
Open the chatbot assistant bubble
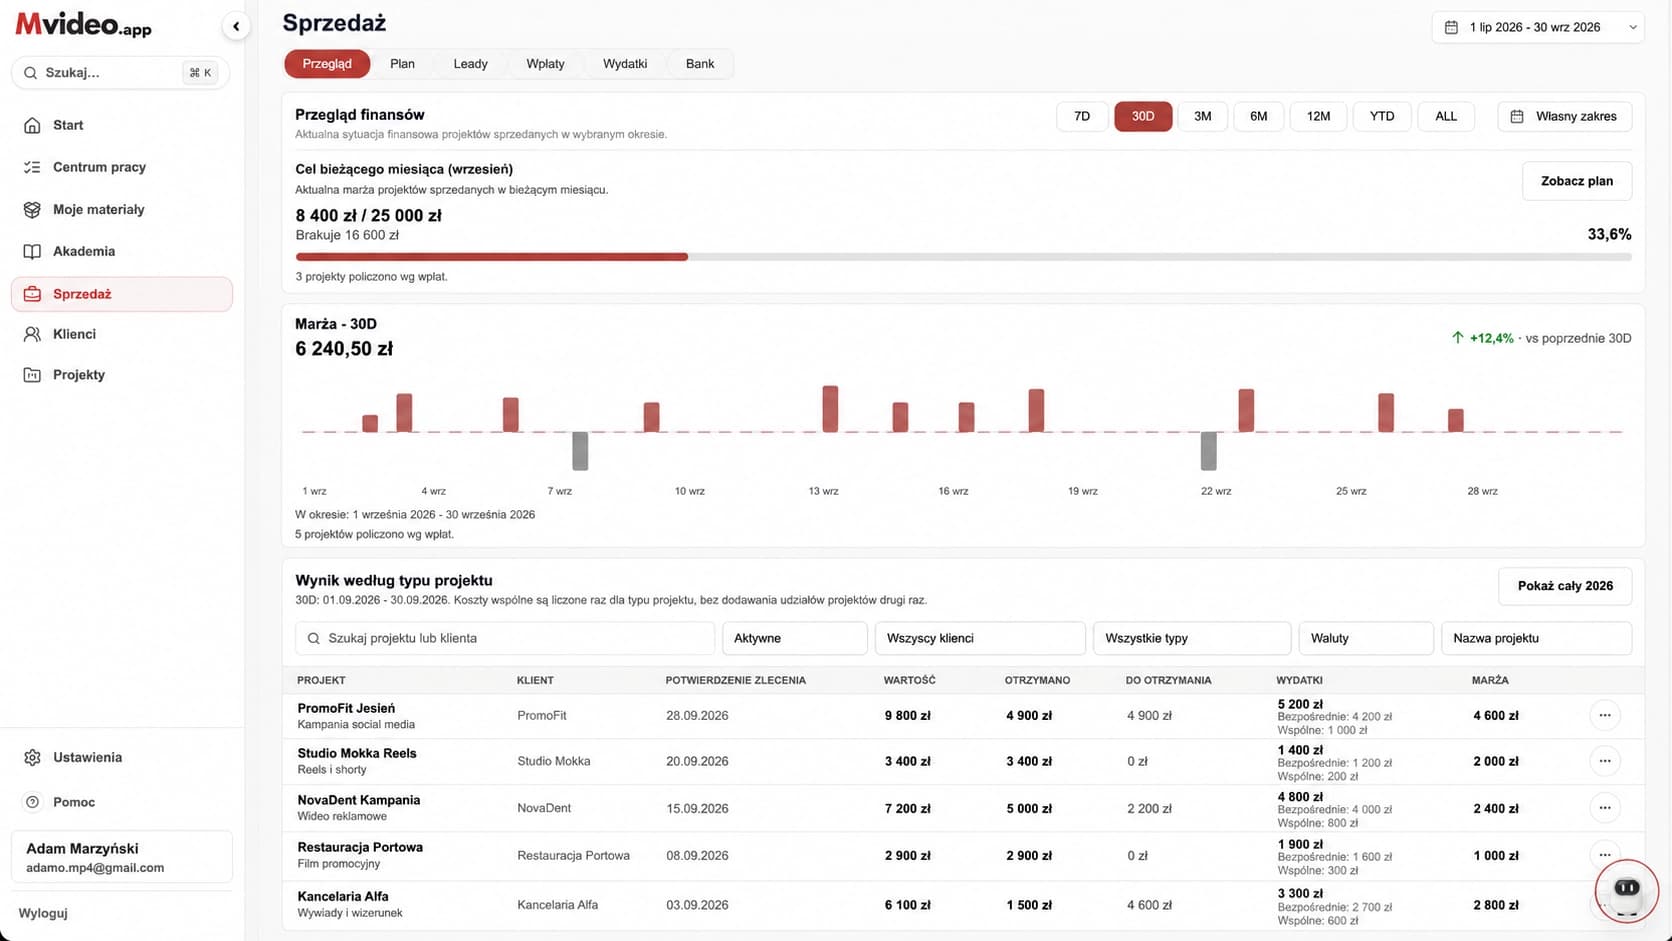(x=1627, y=890)
